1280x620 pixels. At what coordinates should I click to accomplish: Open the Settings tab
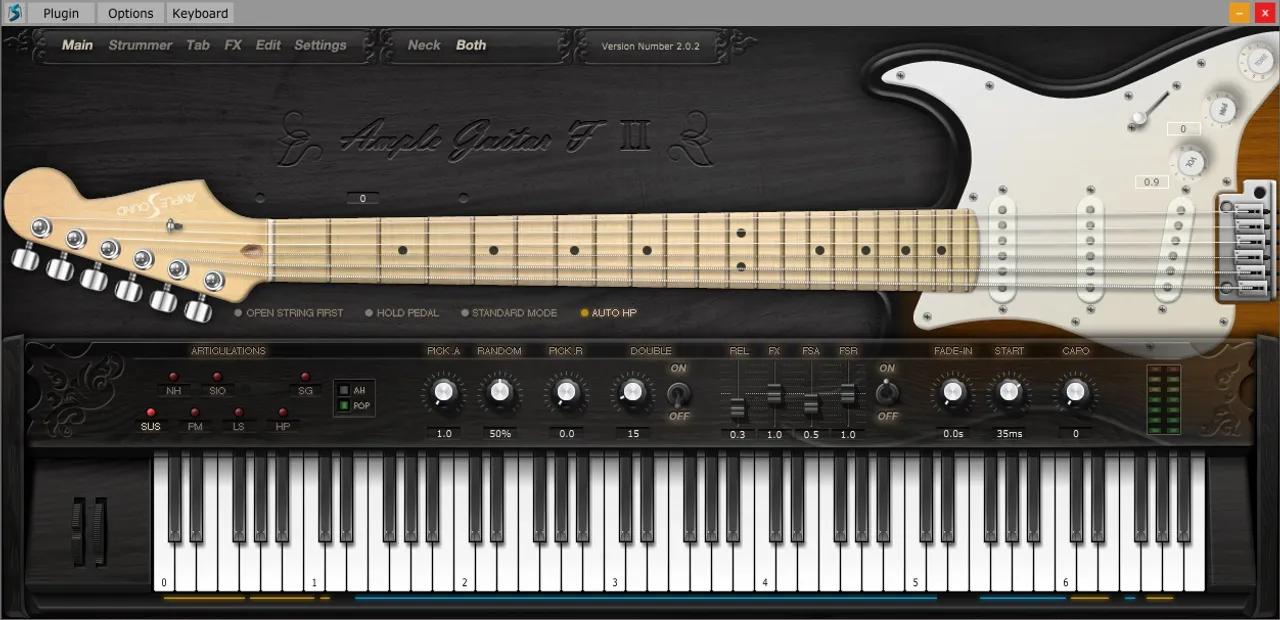click(x=320, y=45)
